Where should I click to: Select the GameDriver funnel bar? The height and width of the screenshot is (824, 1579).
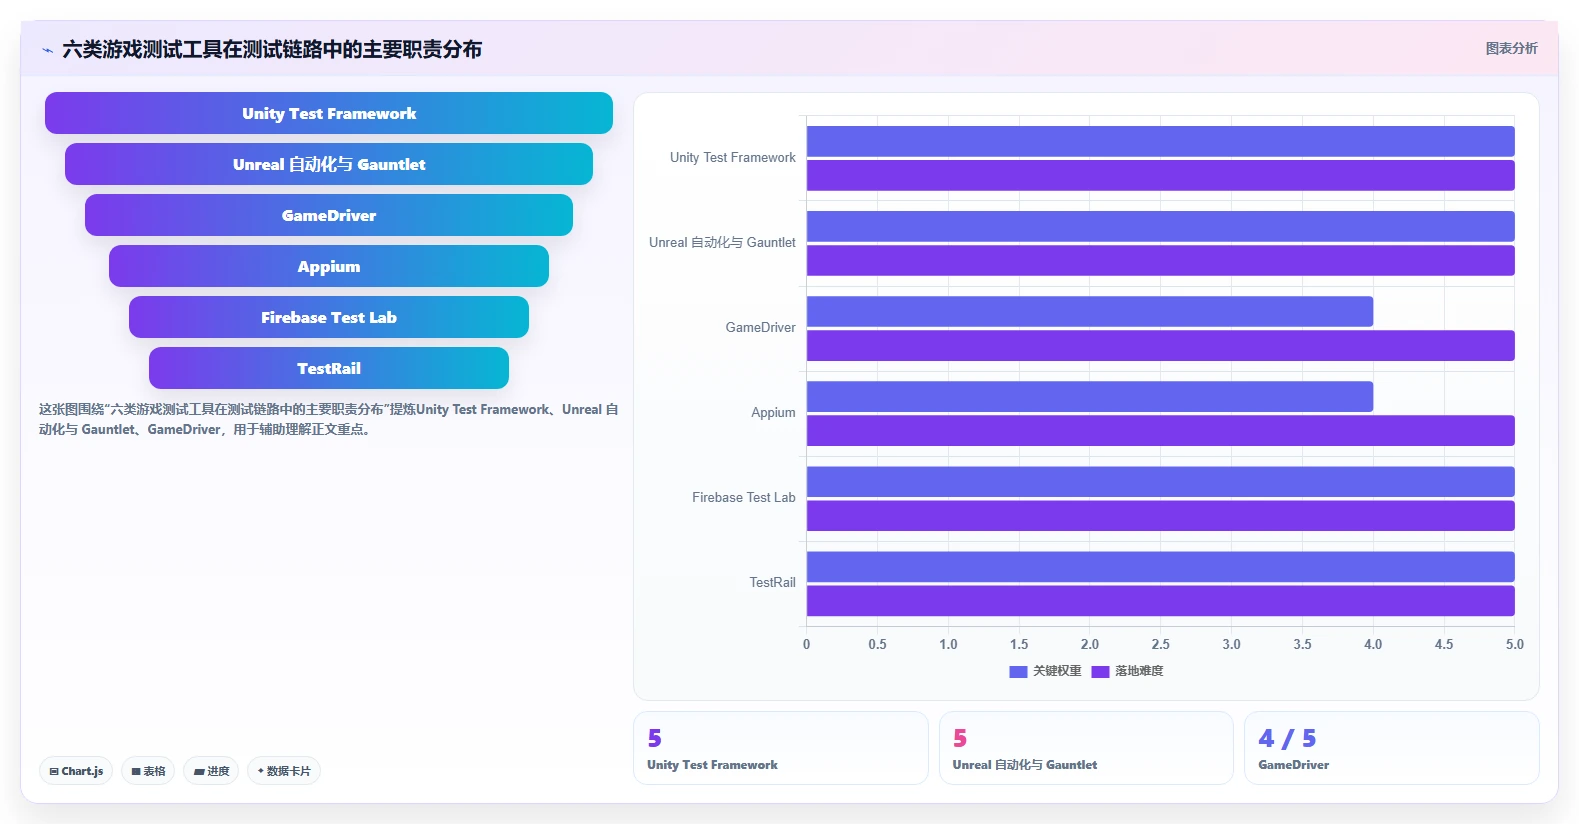329,215
